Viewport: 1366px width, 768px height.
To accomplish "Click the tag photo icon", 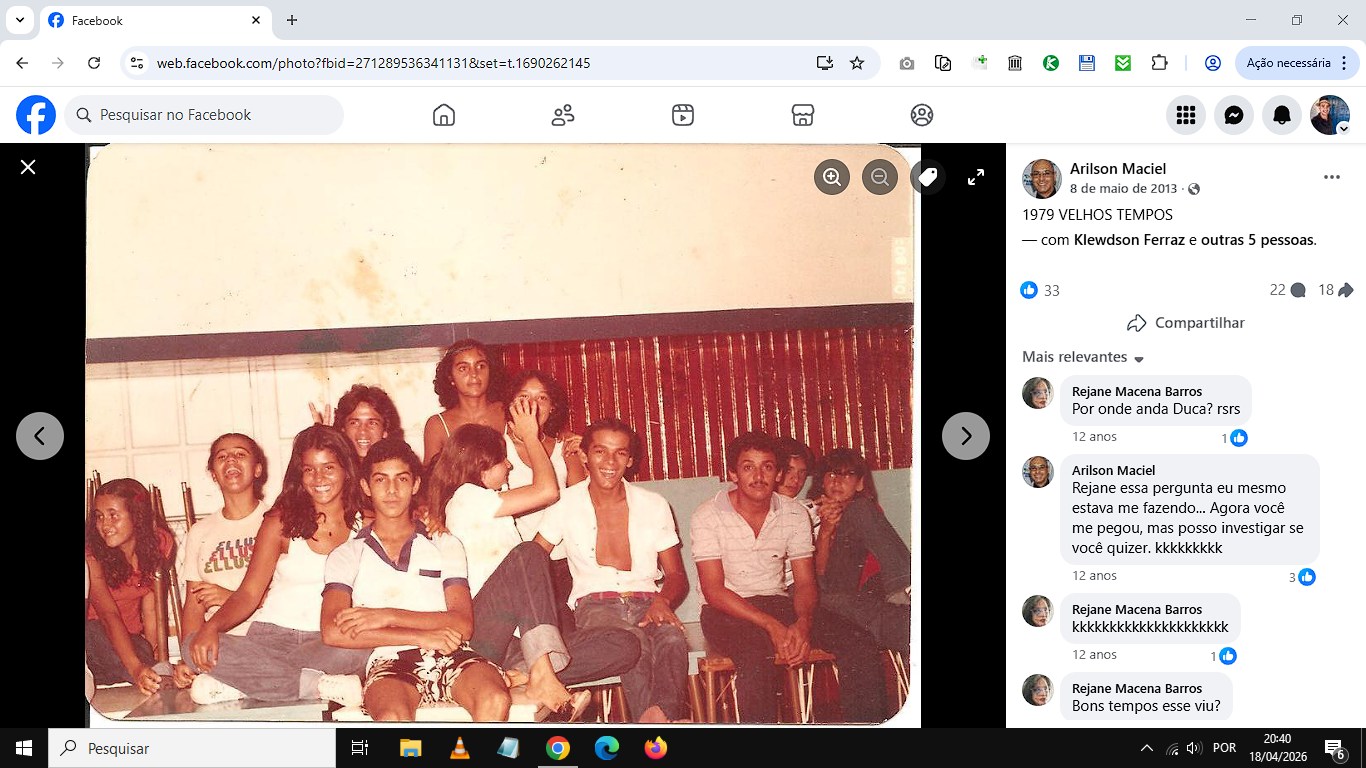I will click(928, 177).
